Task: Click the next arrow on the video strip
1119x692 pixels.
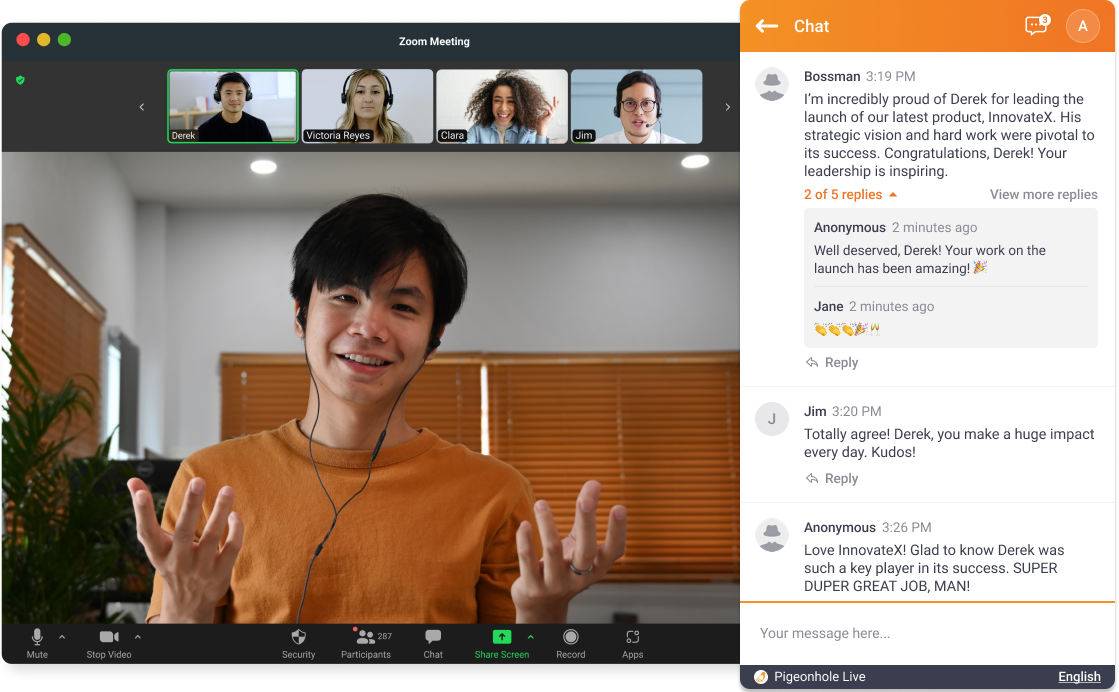Action: click(x=727, y=107)
